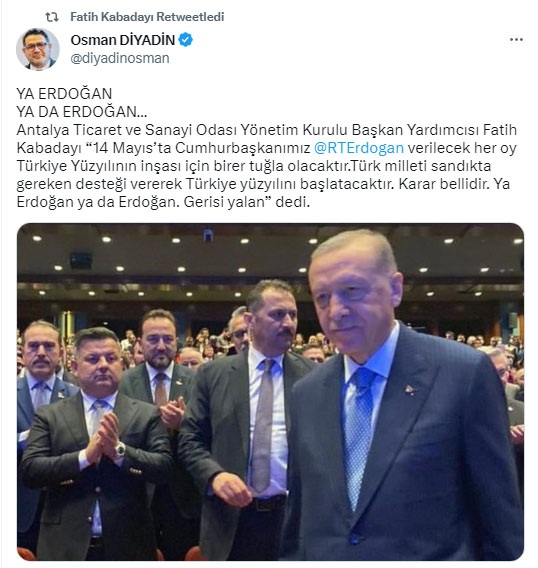Click the wristwatch in the photo
Viewport: 538px width, 568px height.
click(x=120, y=450)
